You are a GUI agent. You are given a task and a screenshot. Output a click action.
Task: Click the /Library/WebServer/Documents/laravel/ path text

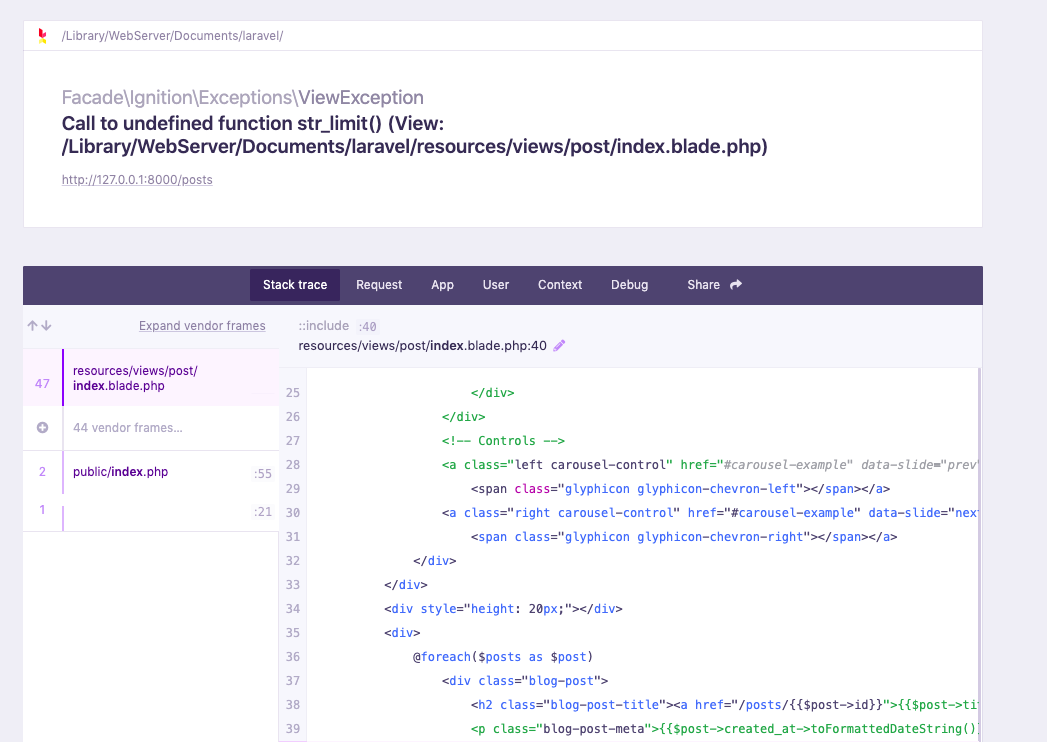tap(172, 36)
